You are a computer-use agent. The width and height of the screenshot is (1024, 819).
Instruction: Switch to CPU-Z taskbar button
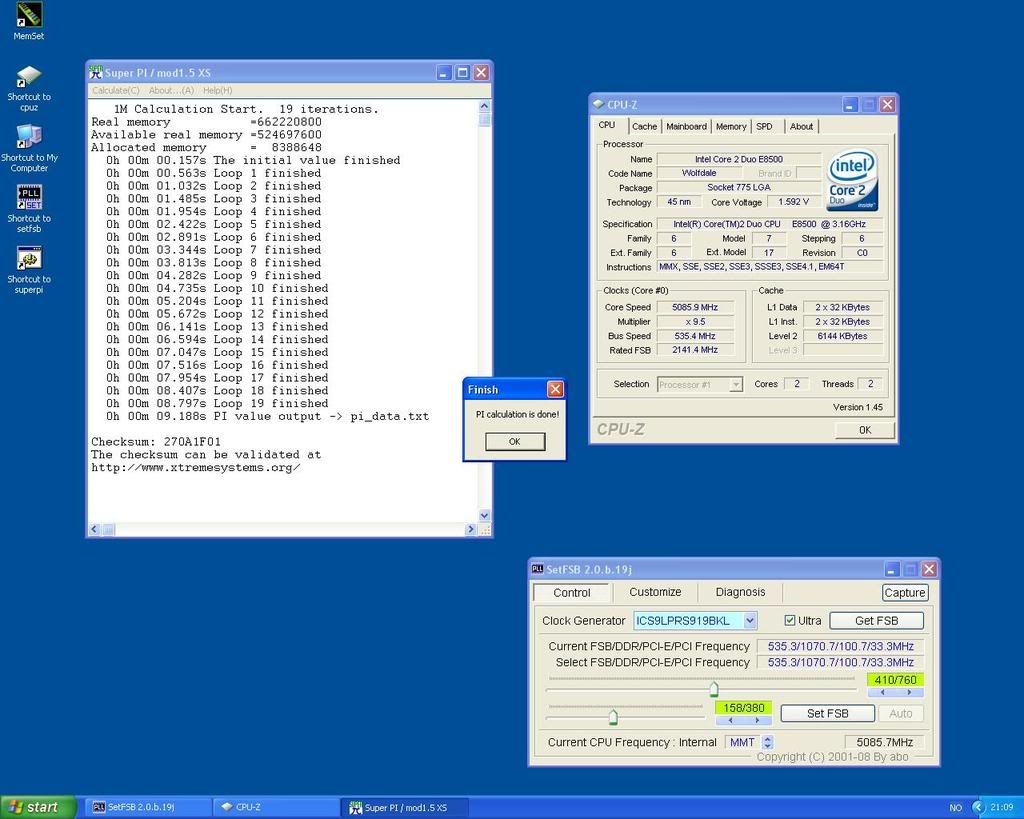(x=276, y=807)
